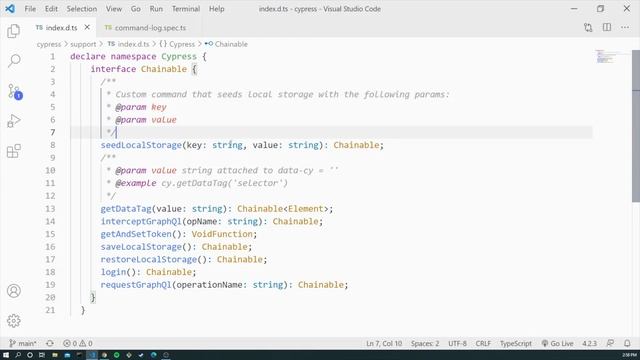Click the Synchronize Changes icon in status bar
Image resolution: width=640 pixels, height=360 pixels.
pyautogui.click(x=50, y=343)
